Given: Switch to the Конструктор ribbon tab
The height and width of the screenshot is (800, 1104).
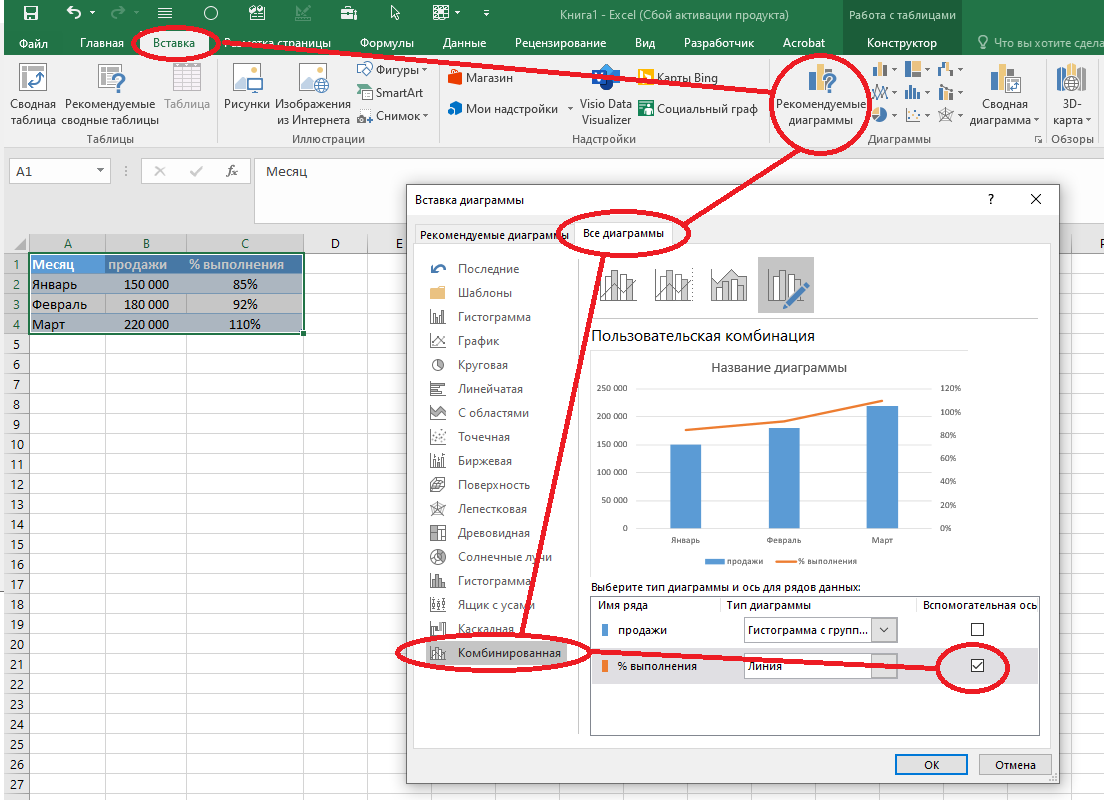Looking at the screenshot, I should click(901, 43).
